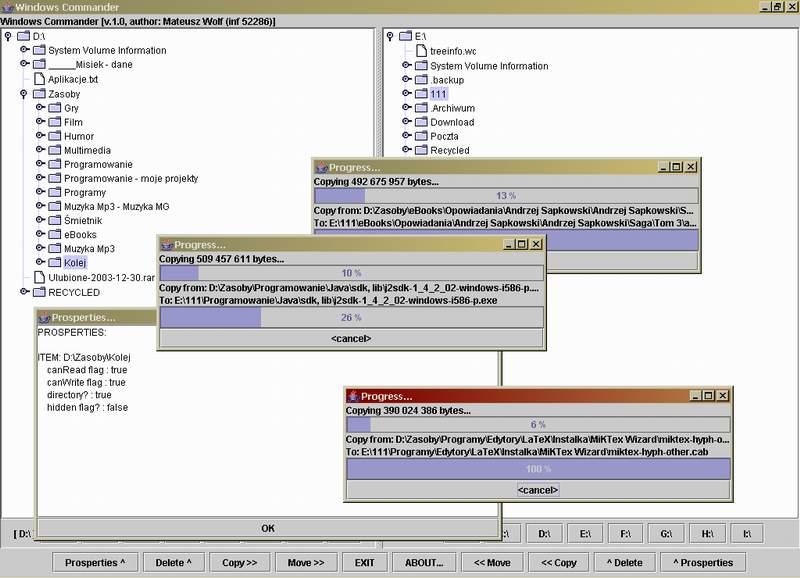Click the E:\ root drive folder icon
This screenshot has width=800, height=578.
[x=406, y=36]
